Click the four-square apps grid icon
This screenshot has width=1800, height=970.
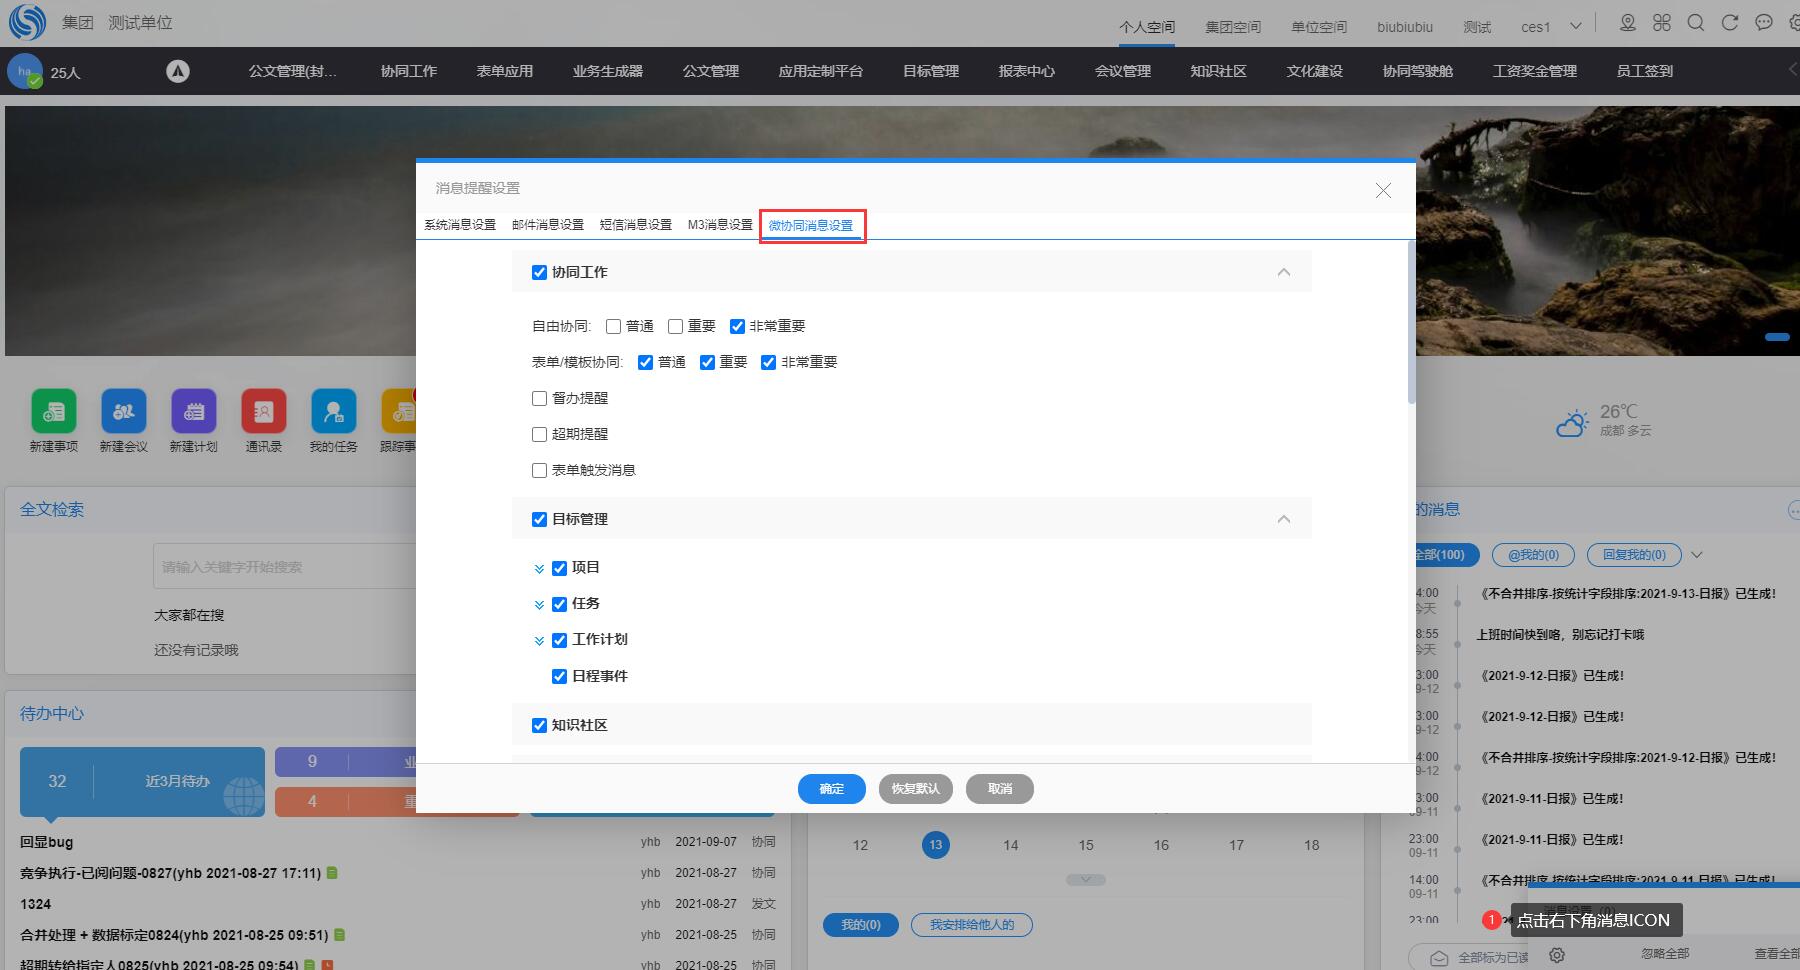(1662, 23)
